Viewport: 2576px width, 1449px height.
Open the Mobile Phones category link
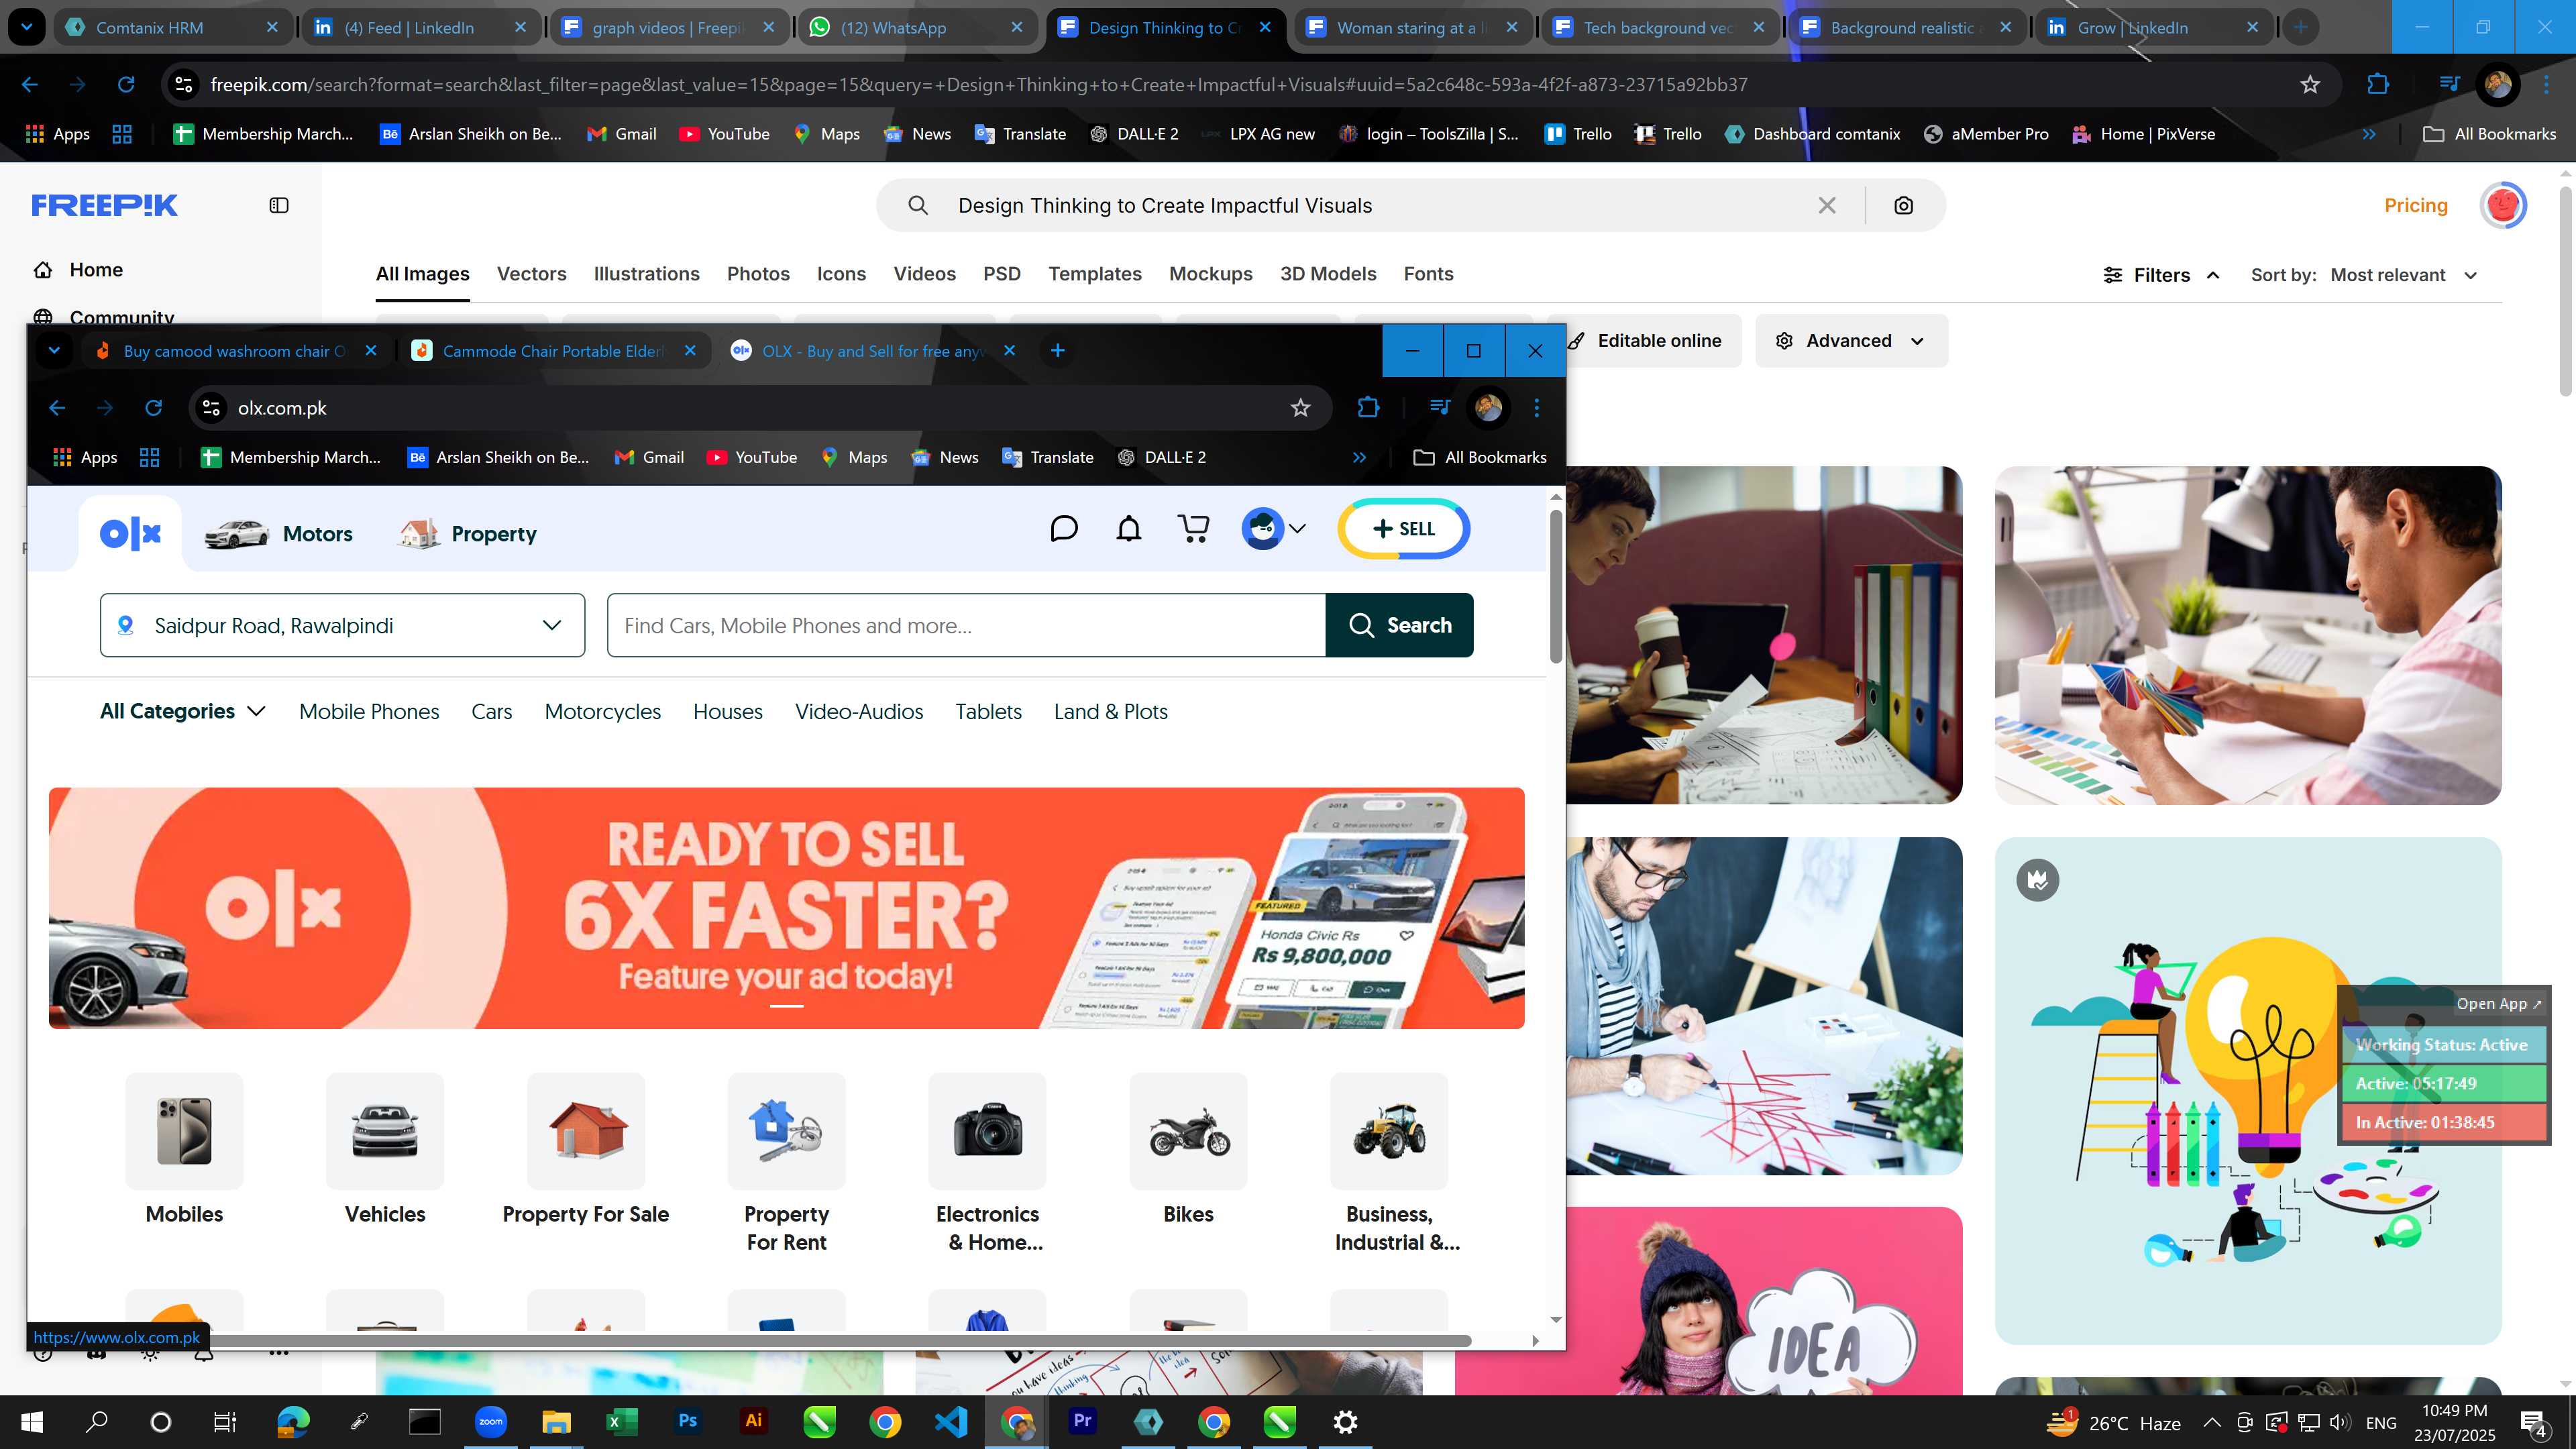369,711
